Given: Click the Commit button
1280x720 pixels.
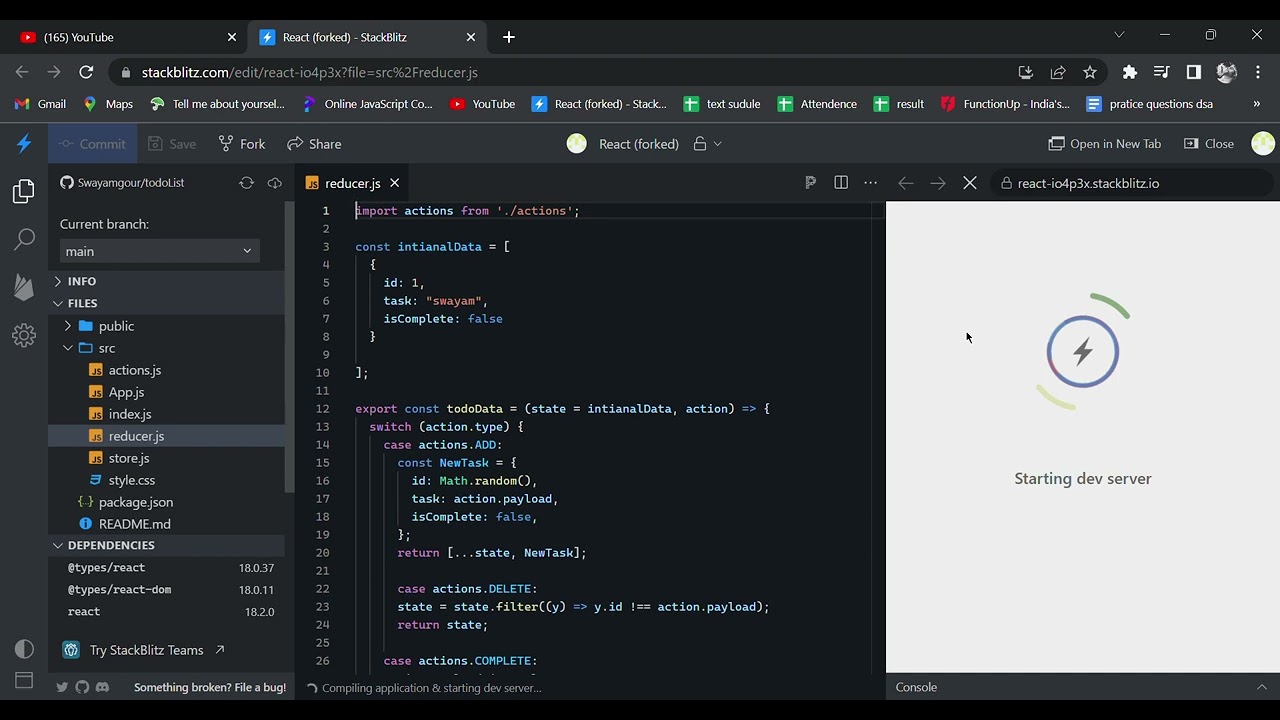Looking at the screenshot, I should point(92,144).
